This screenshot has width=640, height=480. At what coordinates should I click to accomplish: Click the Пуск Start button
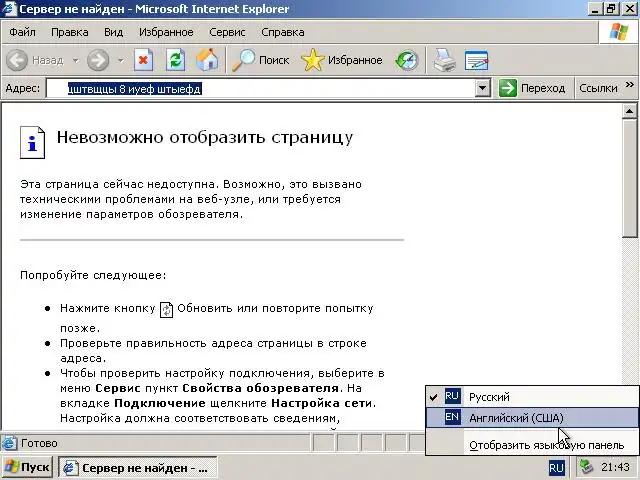coord(27,467)
